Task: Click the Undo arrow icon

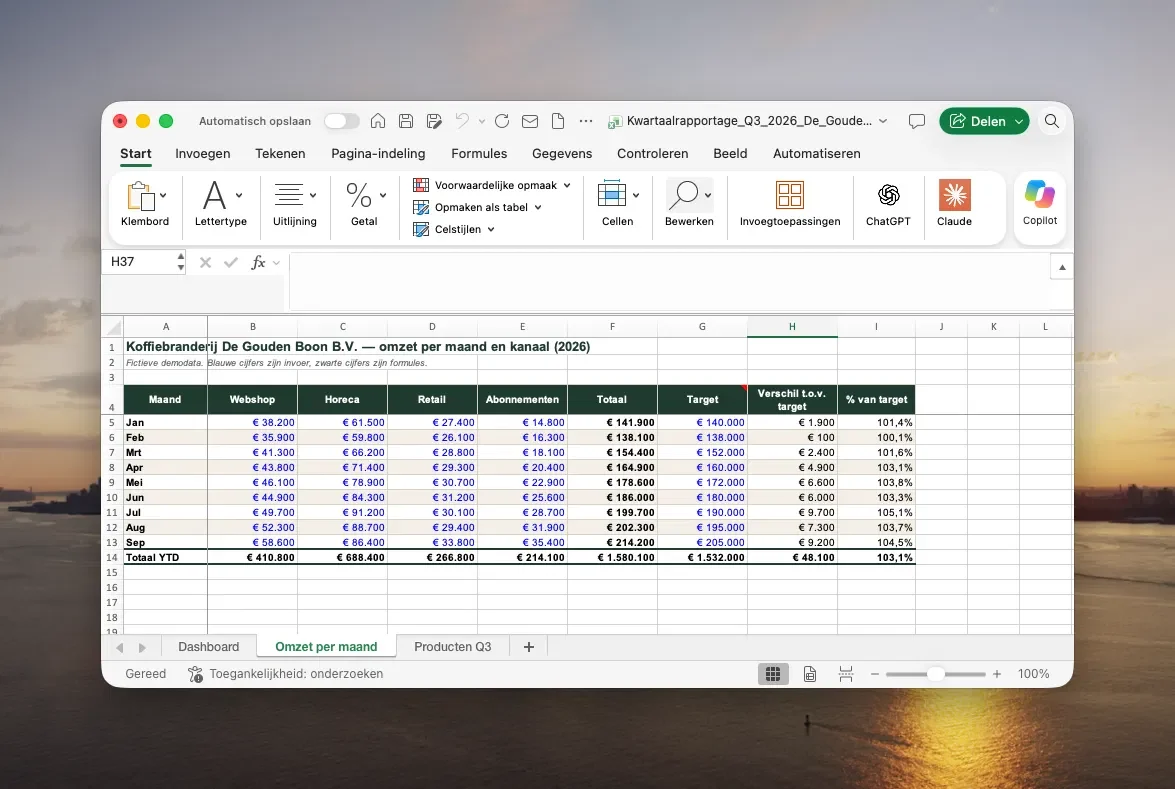Action: (x=462, y=121)
